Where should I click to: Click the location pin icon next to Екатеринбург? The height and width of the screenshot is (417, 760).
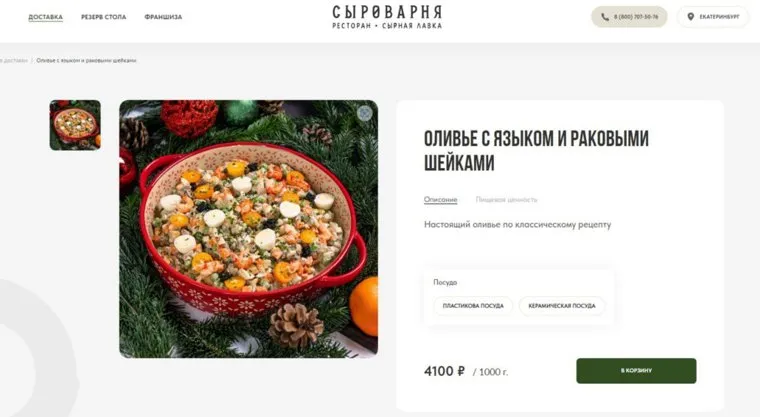(691, 17)
